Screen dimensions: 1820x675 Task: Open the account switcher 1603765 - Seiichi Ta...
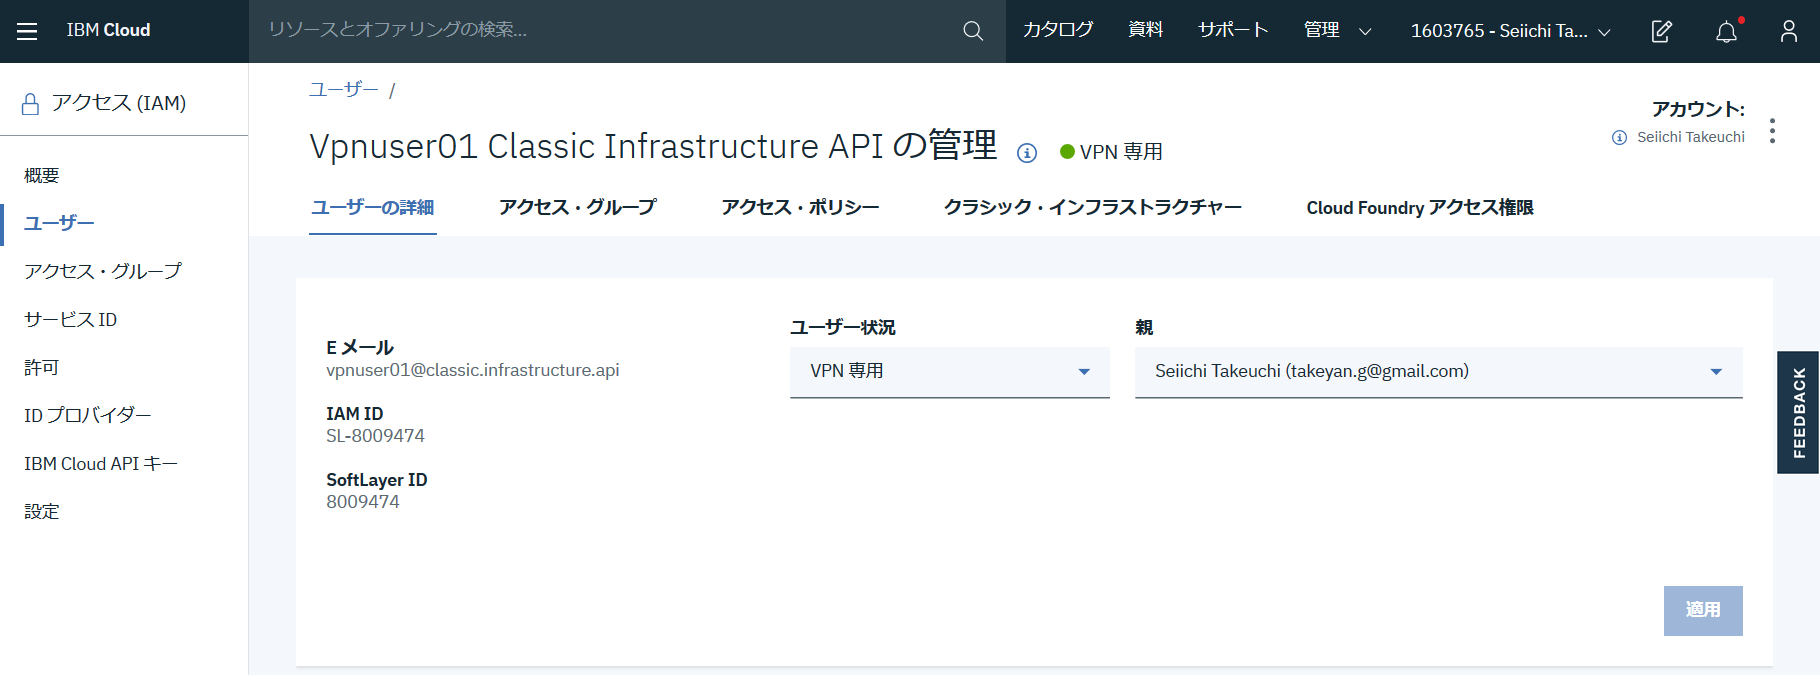click(x=1510, y=31)
